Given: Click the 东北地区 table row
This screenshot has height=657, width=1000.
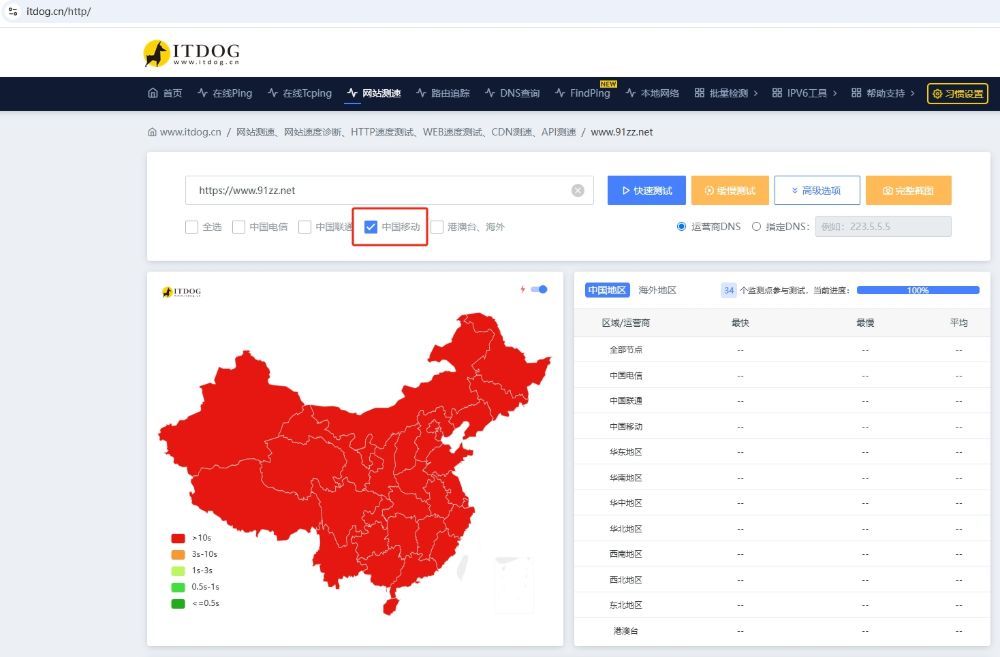Looking at the screenshot, I should [782, 605].
